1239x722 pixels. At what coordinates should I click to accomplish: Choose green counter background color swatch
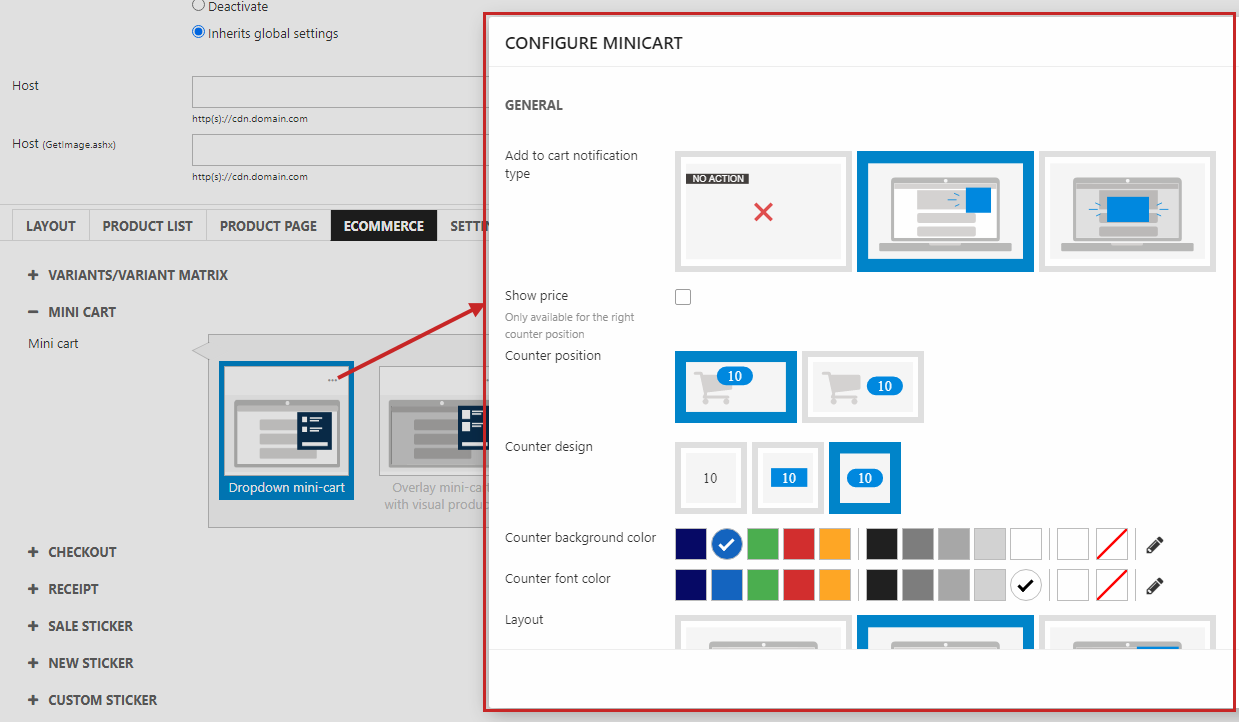(763, 544)
